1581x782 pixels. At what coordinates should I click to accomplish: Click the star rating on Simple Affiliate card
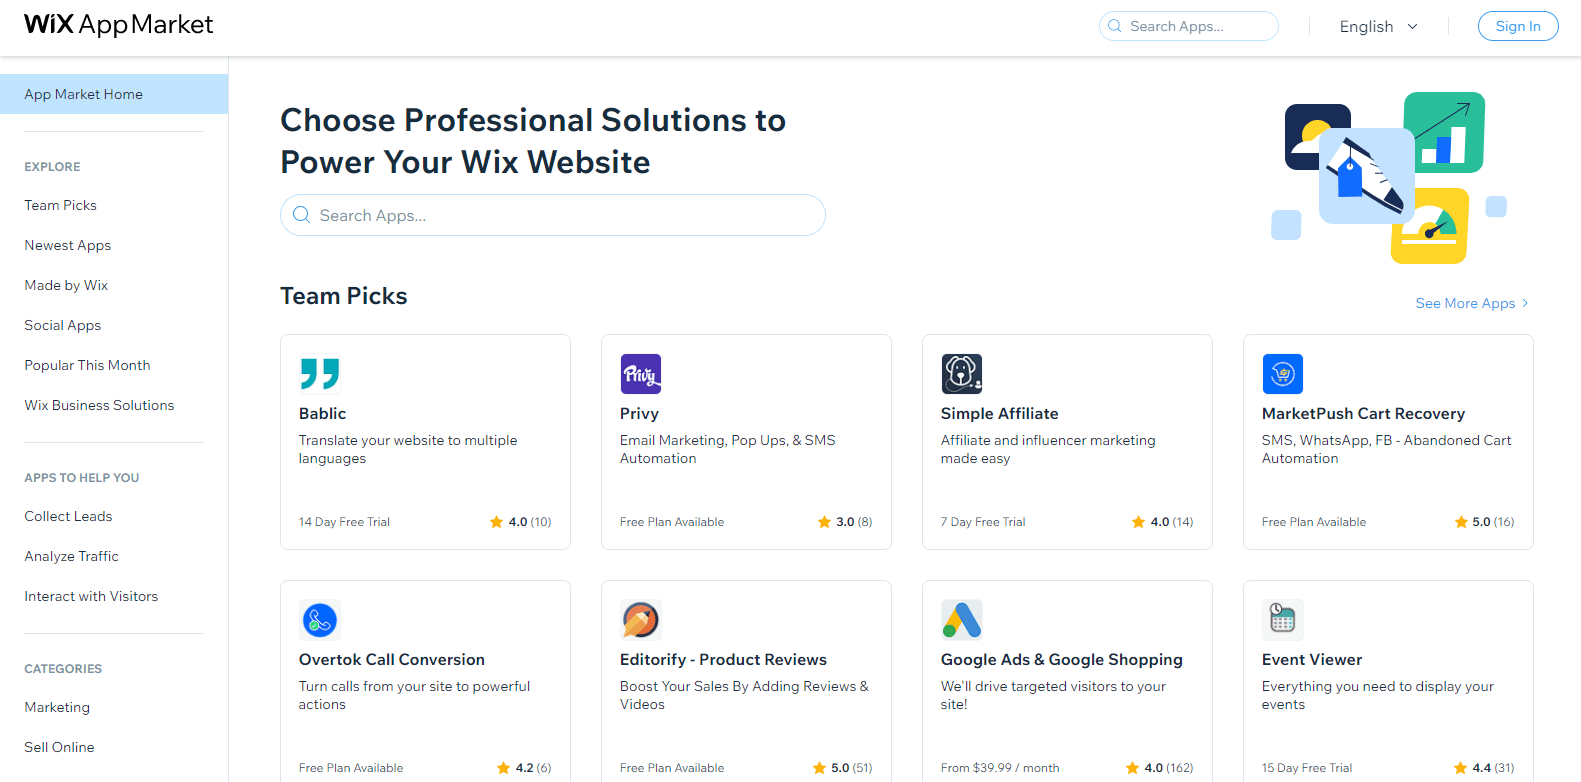1162,522
